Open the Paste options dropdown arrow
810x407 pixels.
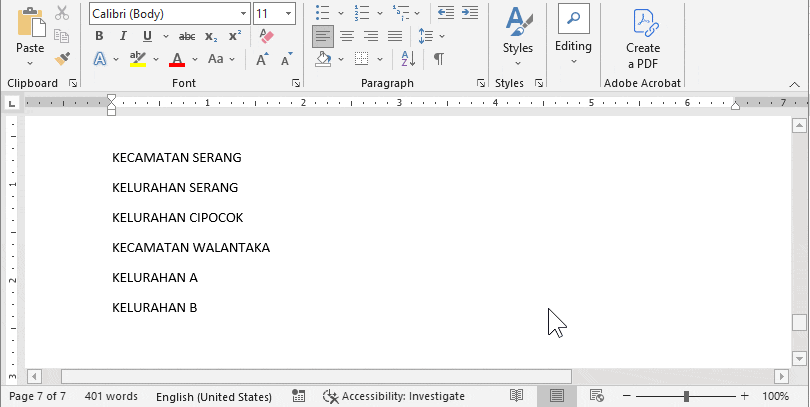click(x=30, y=63)
